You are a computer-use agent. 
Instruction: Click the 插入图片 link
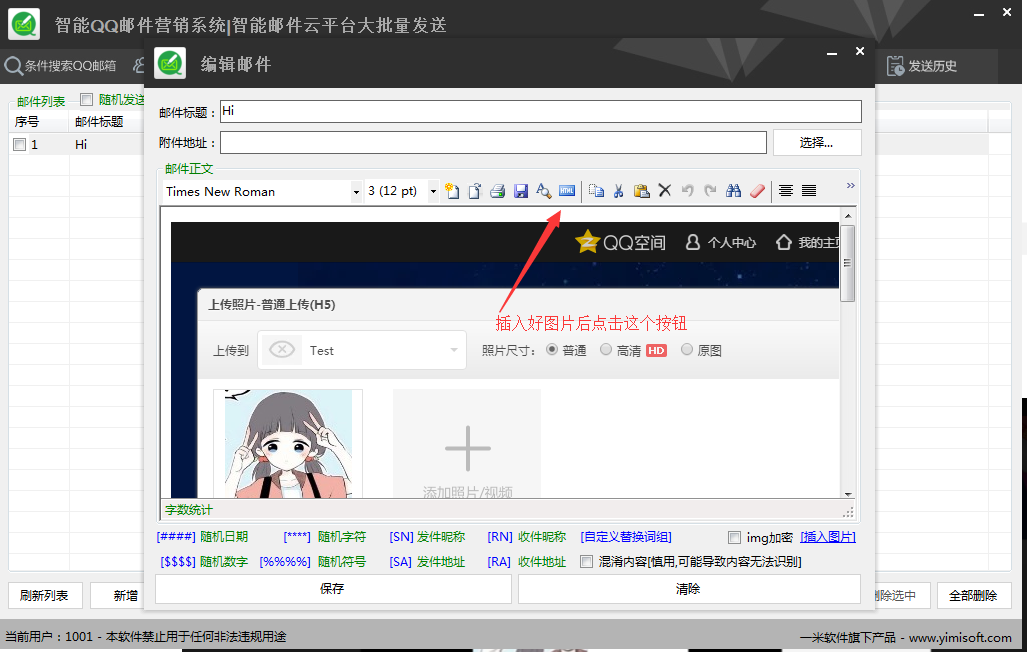(828, 537)
